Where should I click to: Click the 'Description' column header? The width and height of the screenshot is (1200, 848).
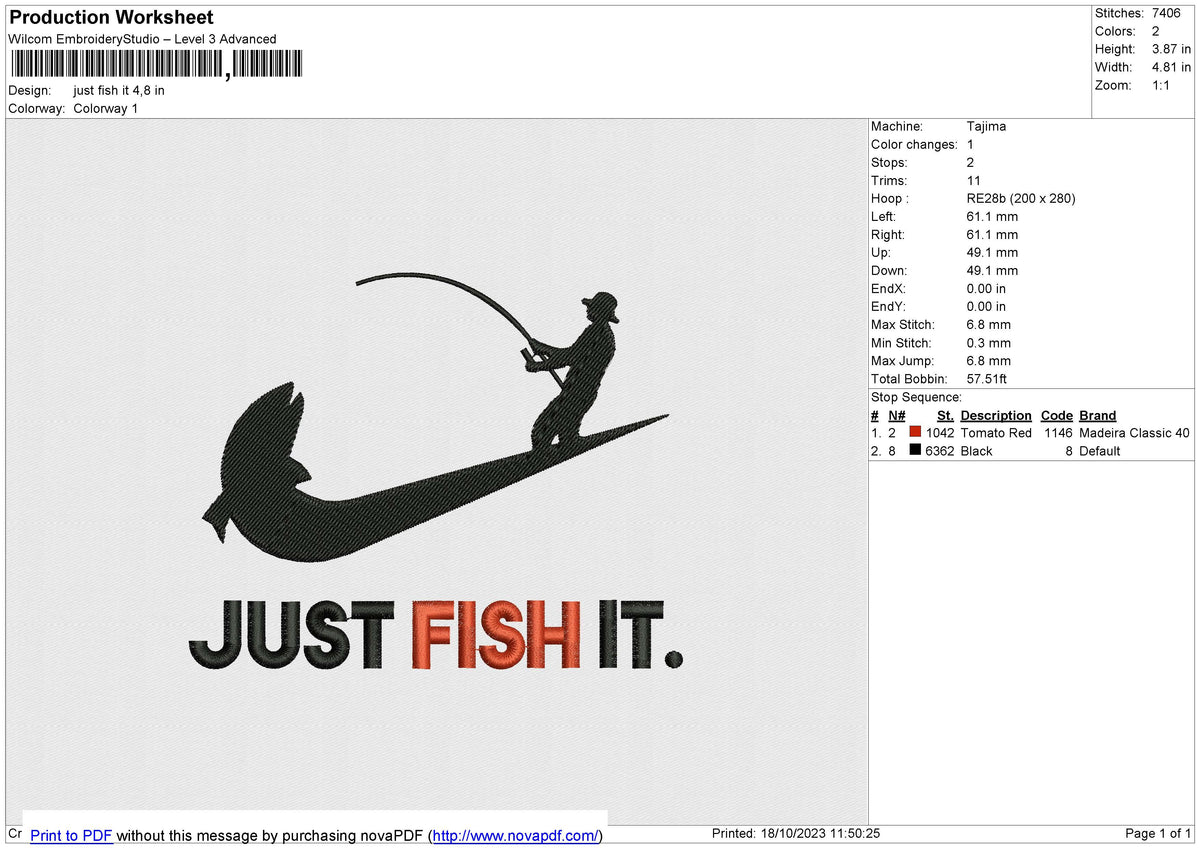[x=996, y=415]
